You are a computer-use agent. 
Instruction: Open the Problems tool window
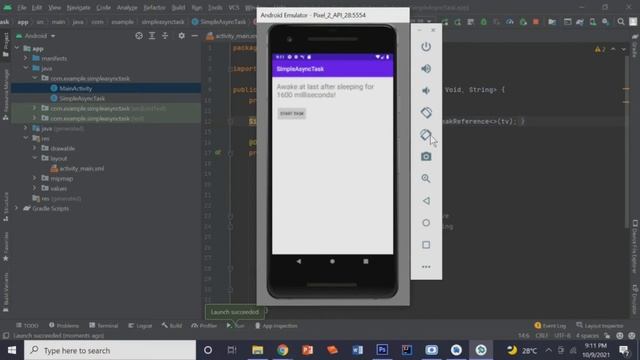tap(64, 325)
